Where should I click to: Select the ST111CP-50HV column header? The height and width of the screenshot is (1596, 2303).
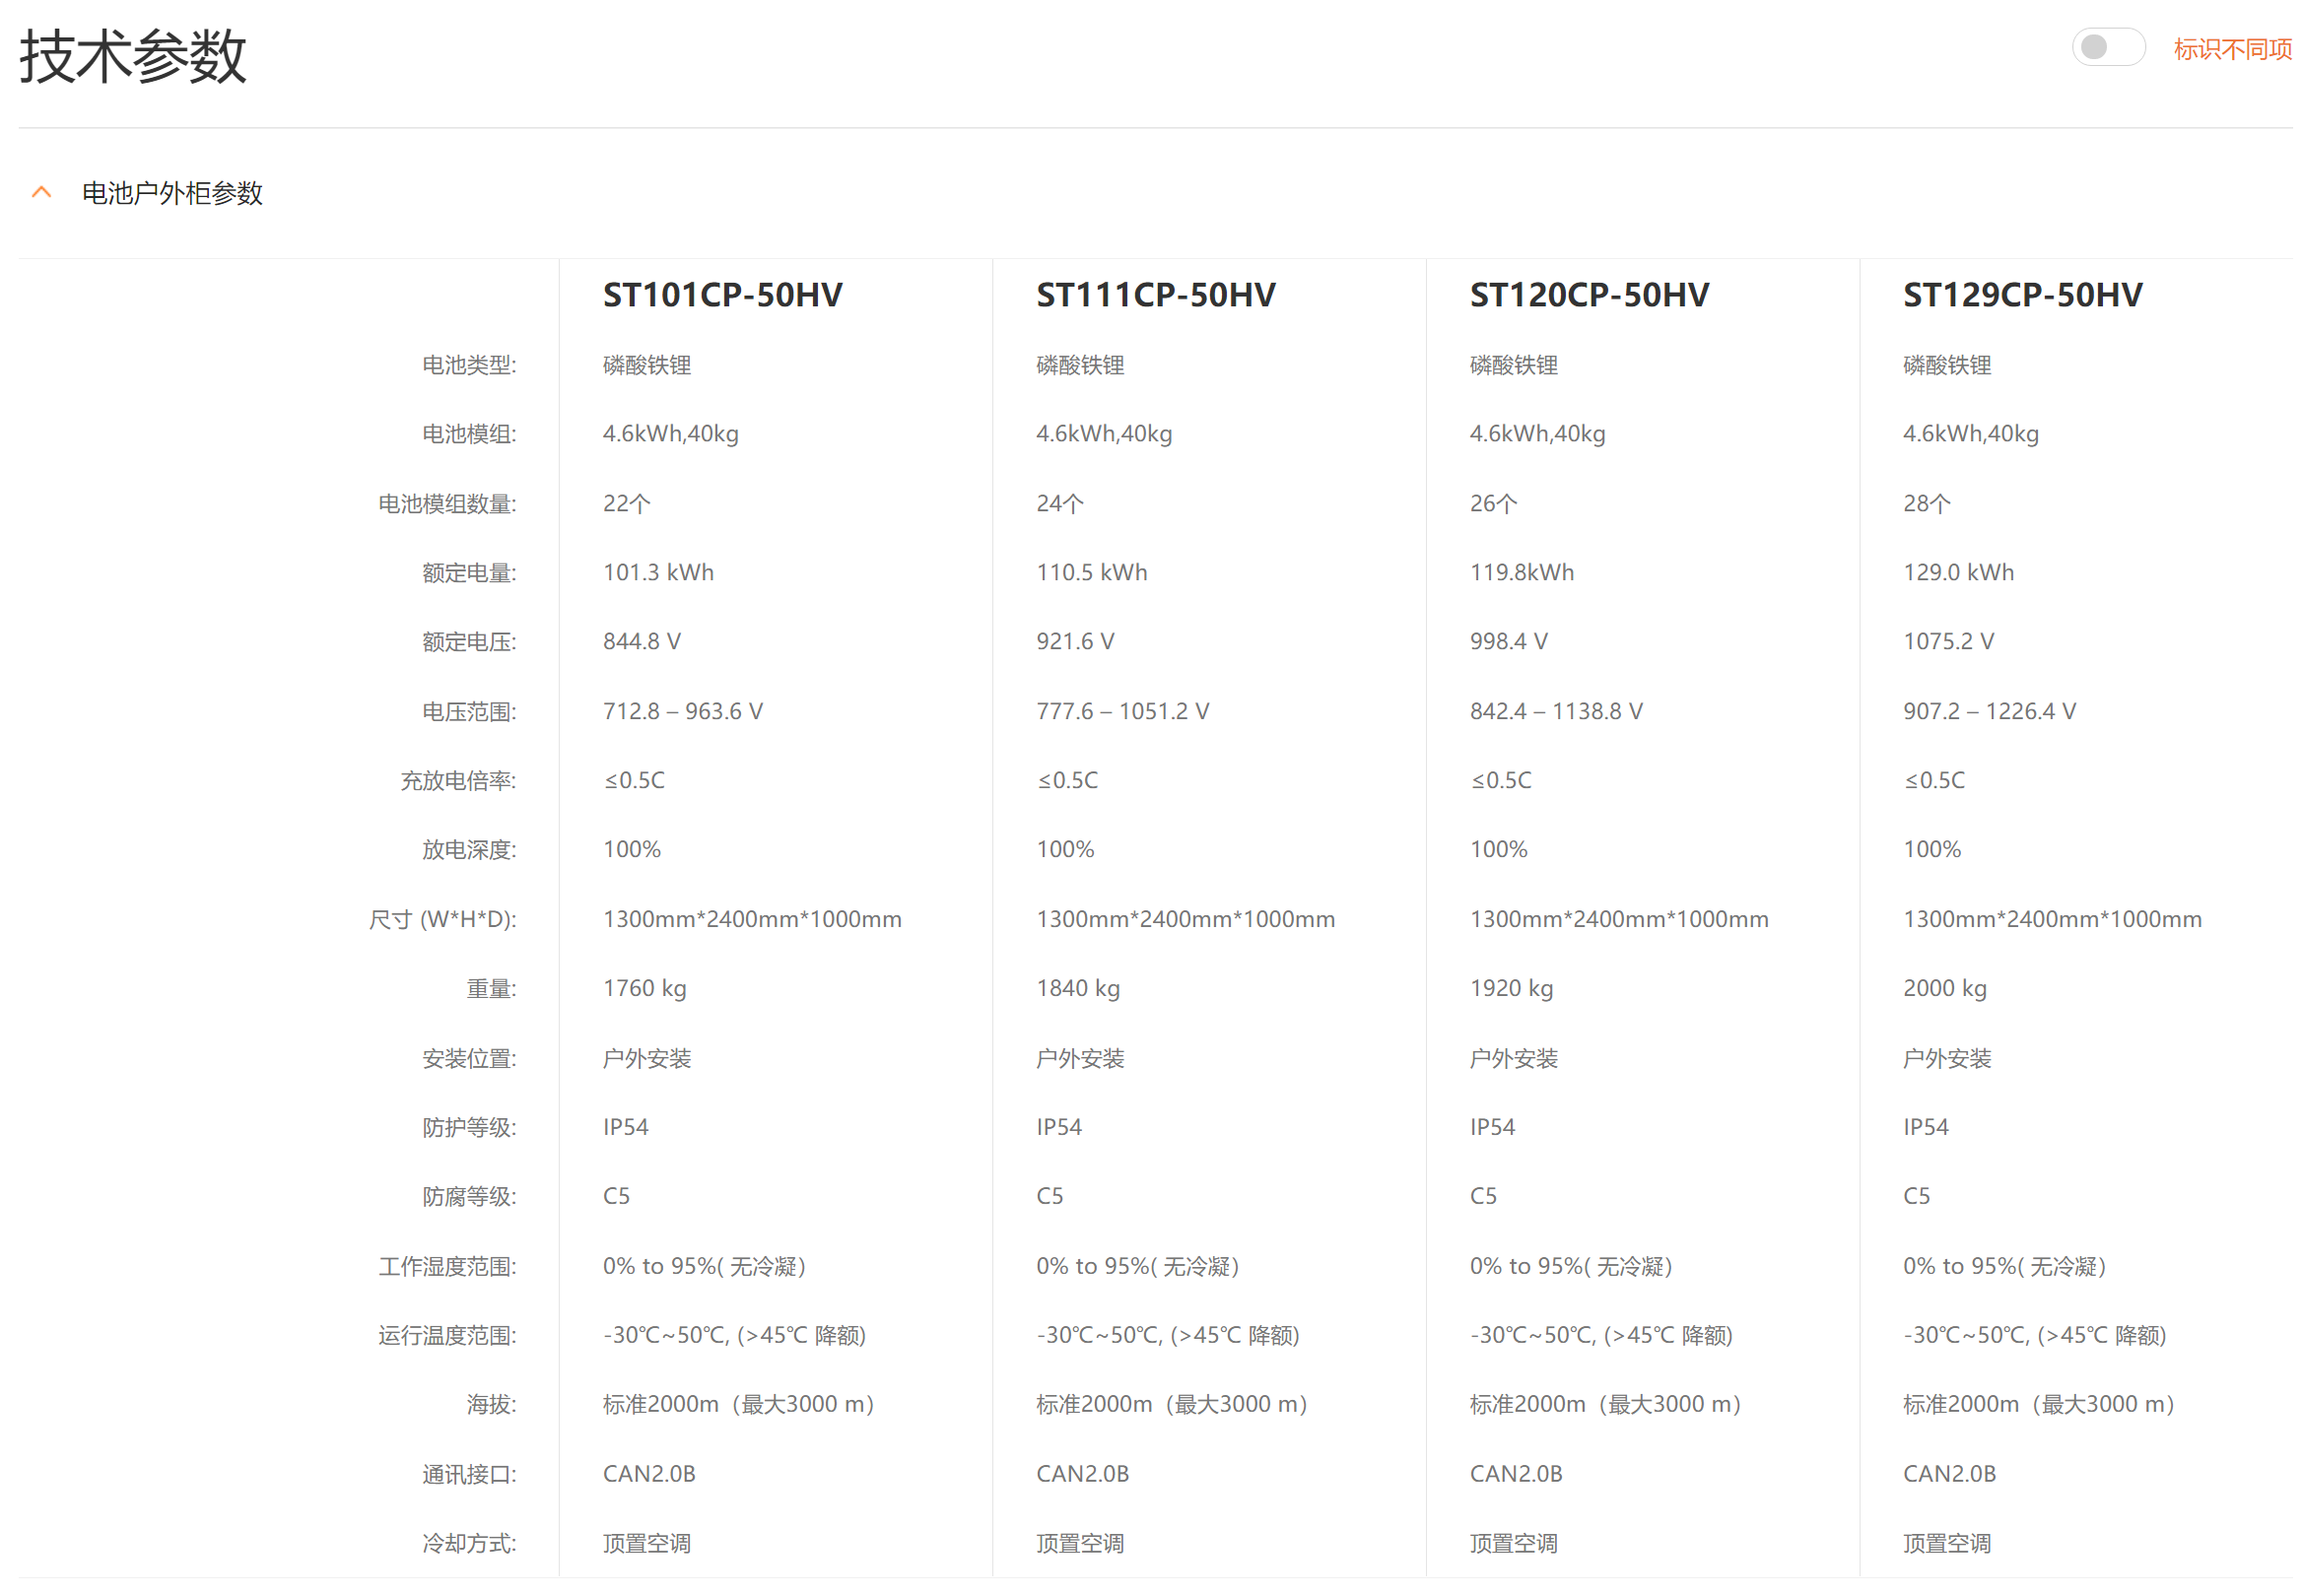[1155, 295]
